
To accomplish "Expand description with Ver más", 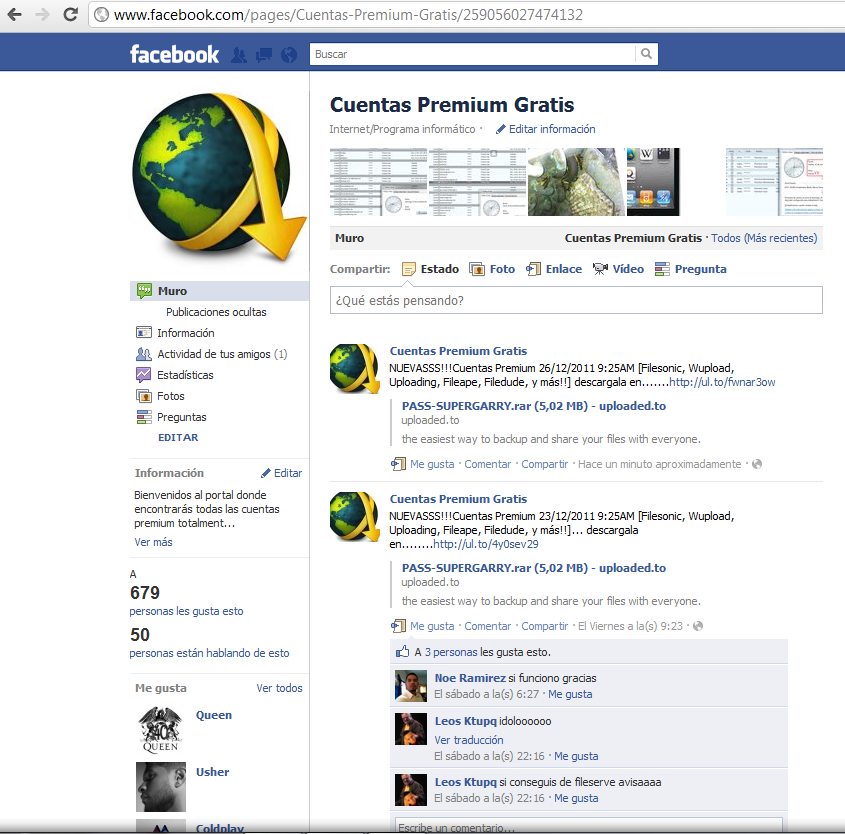I will [x=153, y=542].
